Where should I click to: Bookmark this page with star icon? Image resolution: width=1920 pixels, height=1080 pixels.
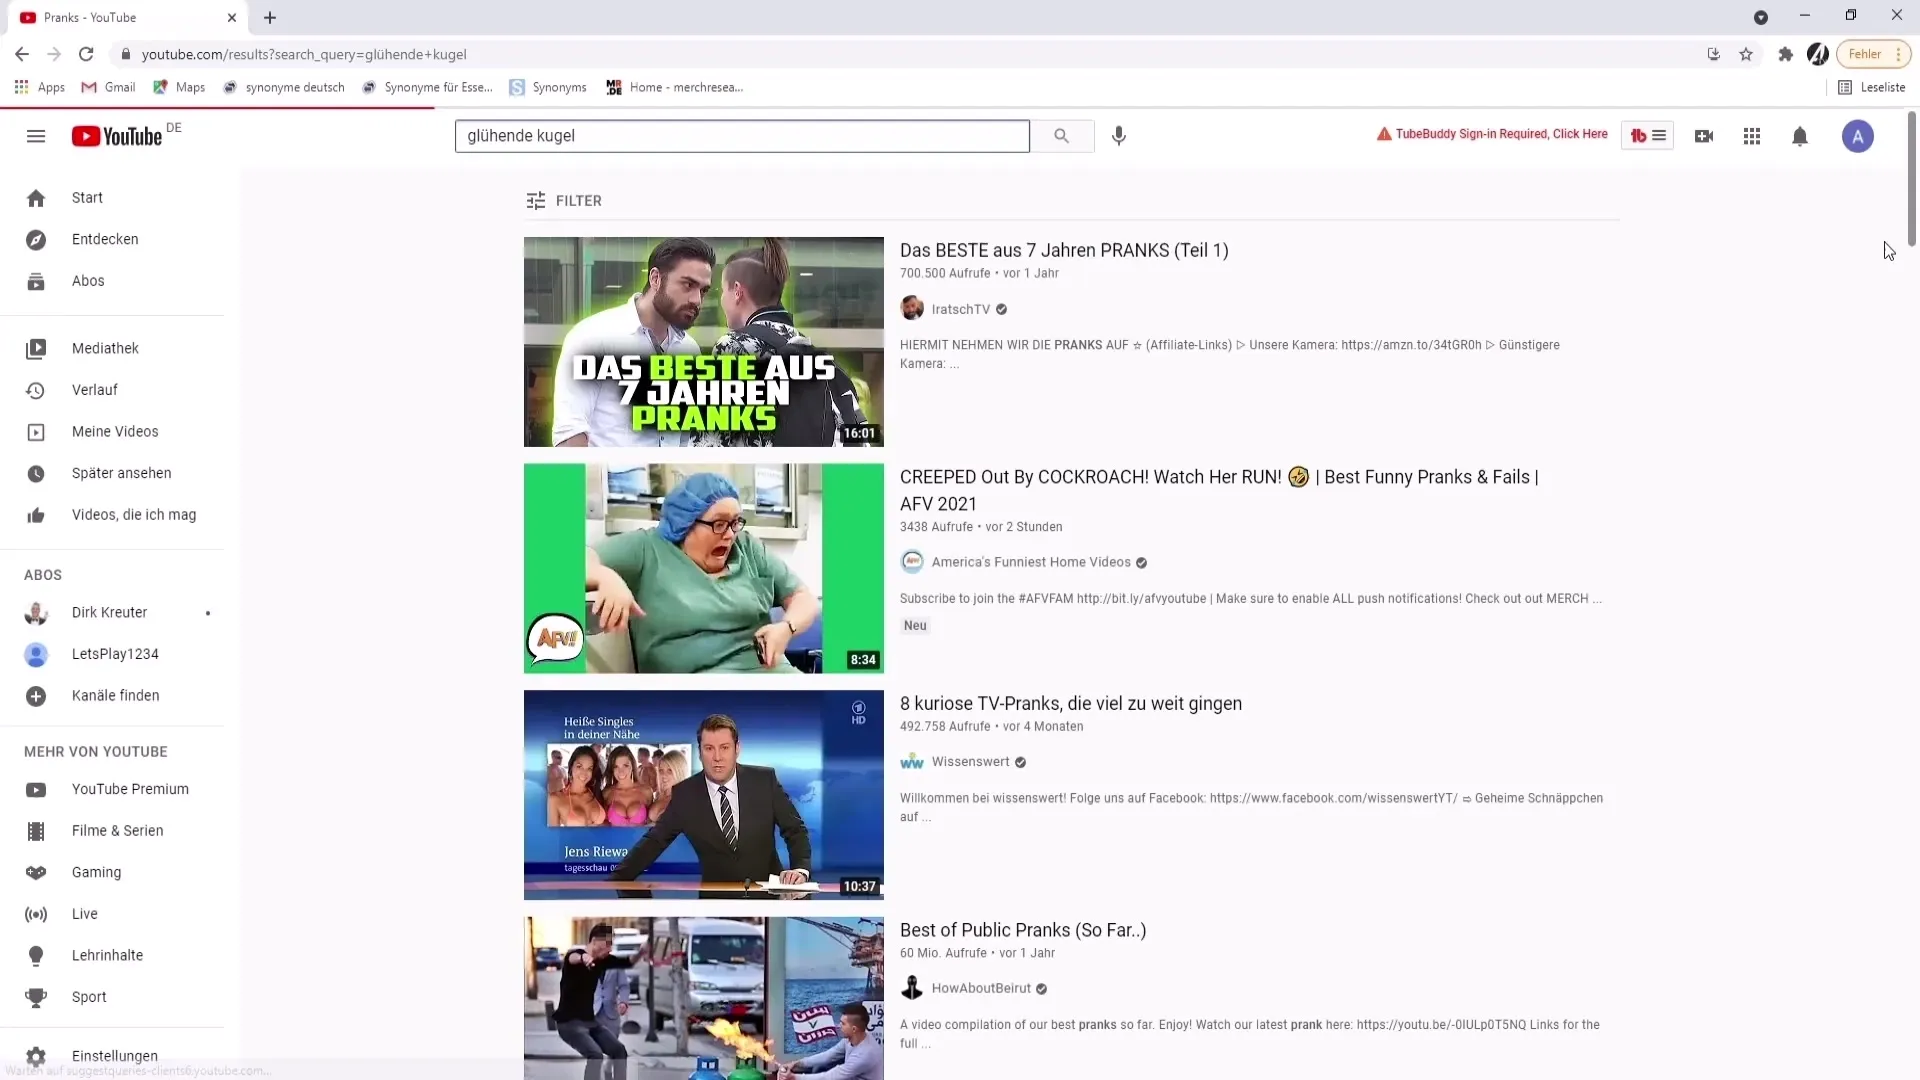[1746, 54]
